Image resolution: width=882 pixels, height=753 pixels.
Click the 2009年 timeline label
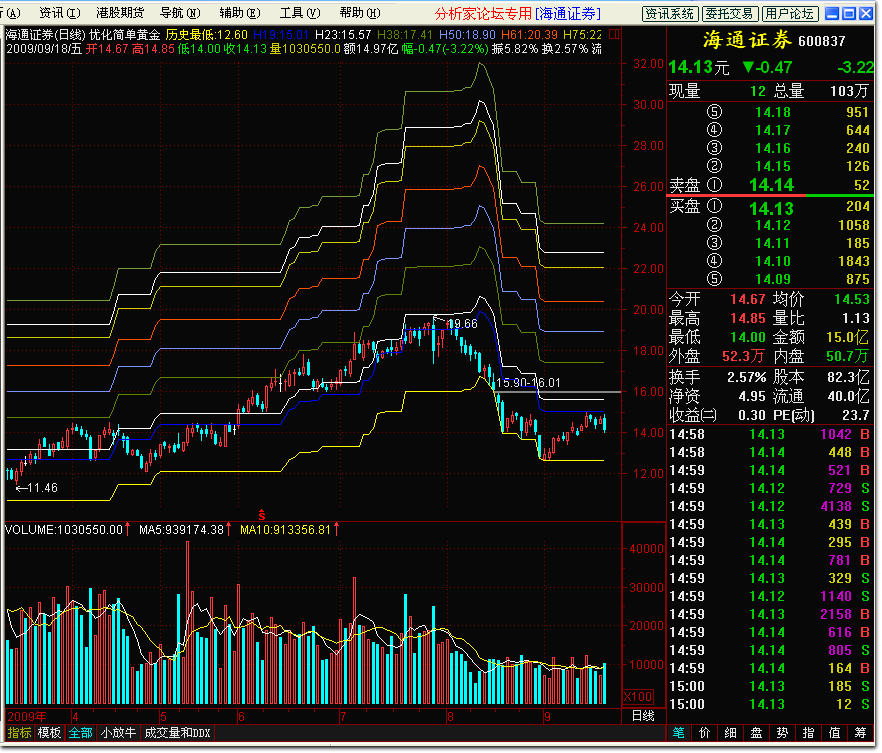click(26, 718)
